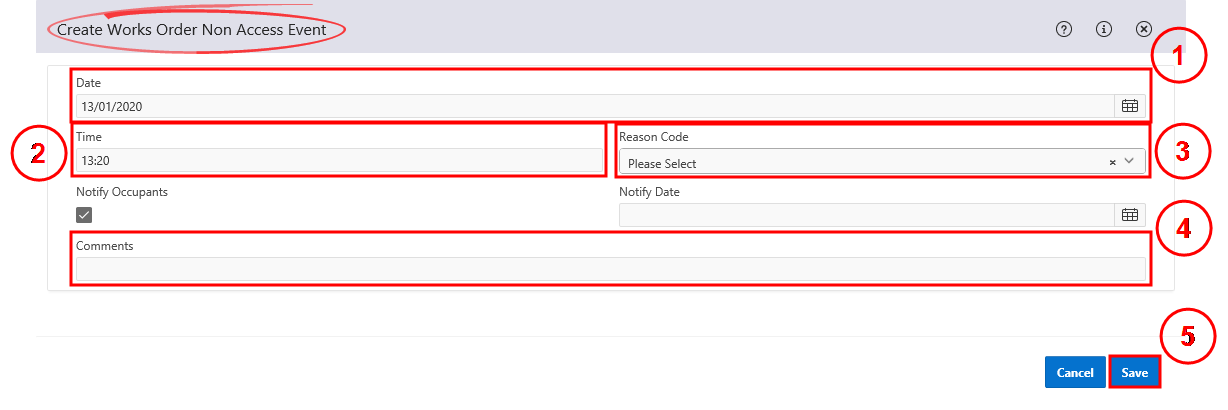The width and height of the screenshot is (1228, 410).
Task: Open the calendar picker for Notify Date
Action: (x=1129, y=215)
